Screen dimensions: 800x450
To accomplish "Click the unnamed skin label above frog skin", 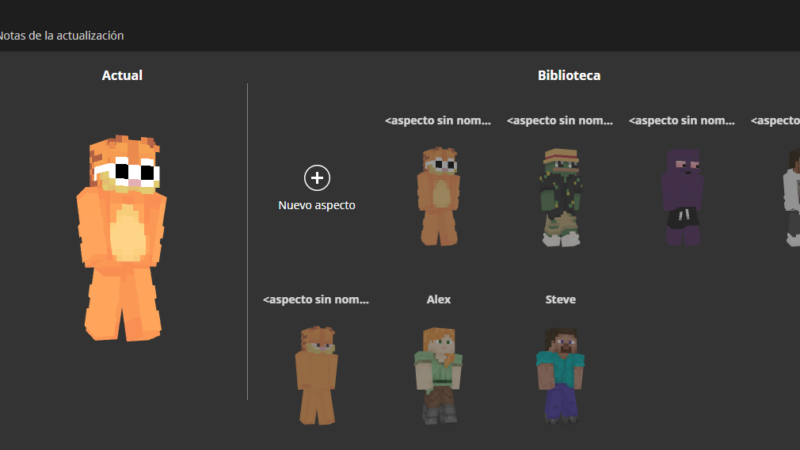I will pyautogui.click(x=560, y=120).
